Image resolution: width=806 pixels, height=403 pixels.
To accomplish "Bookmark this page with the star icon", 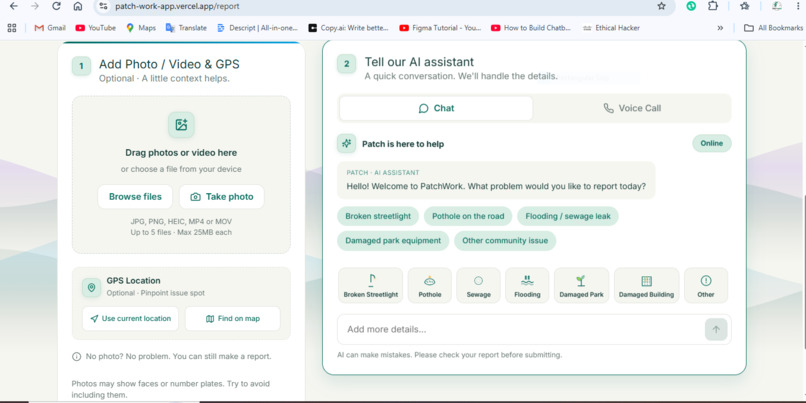I will [661, 6].
